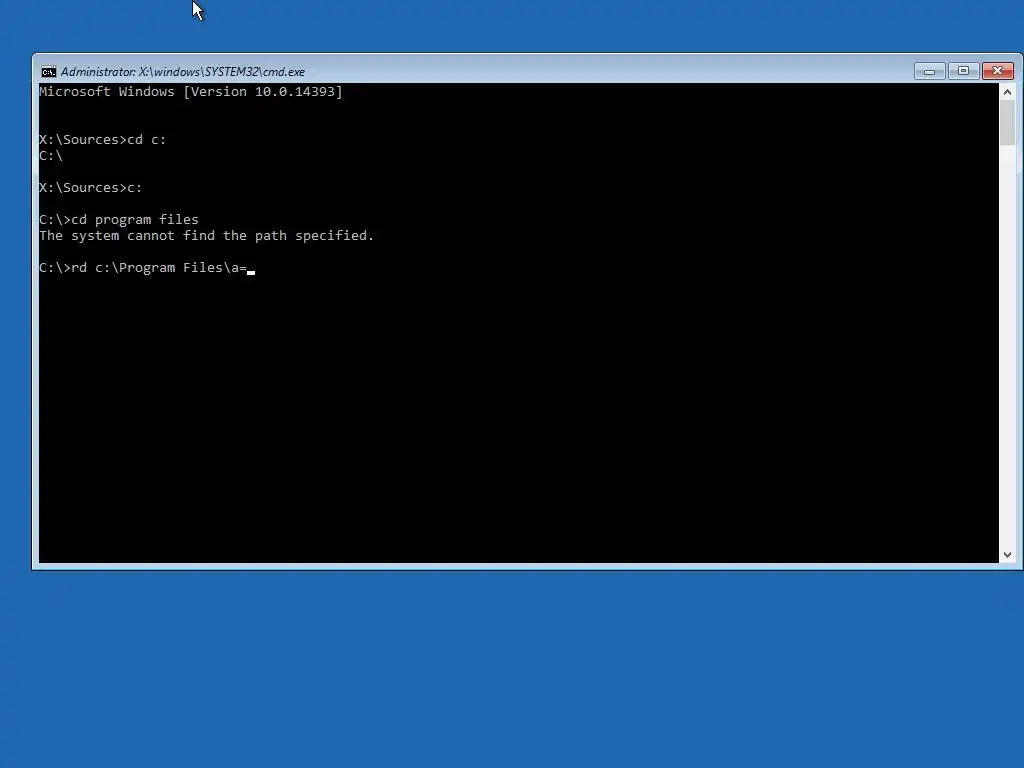Screen dimensions: 1024x768
Task: Click the vertical scrollbar thumb
Action: [x=1007, y=123]
